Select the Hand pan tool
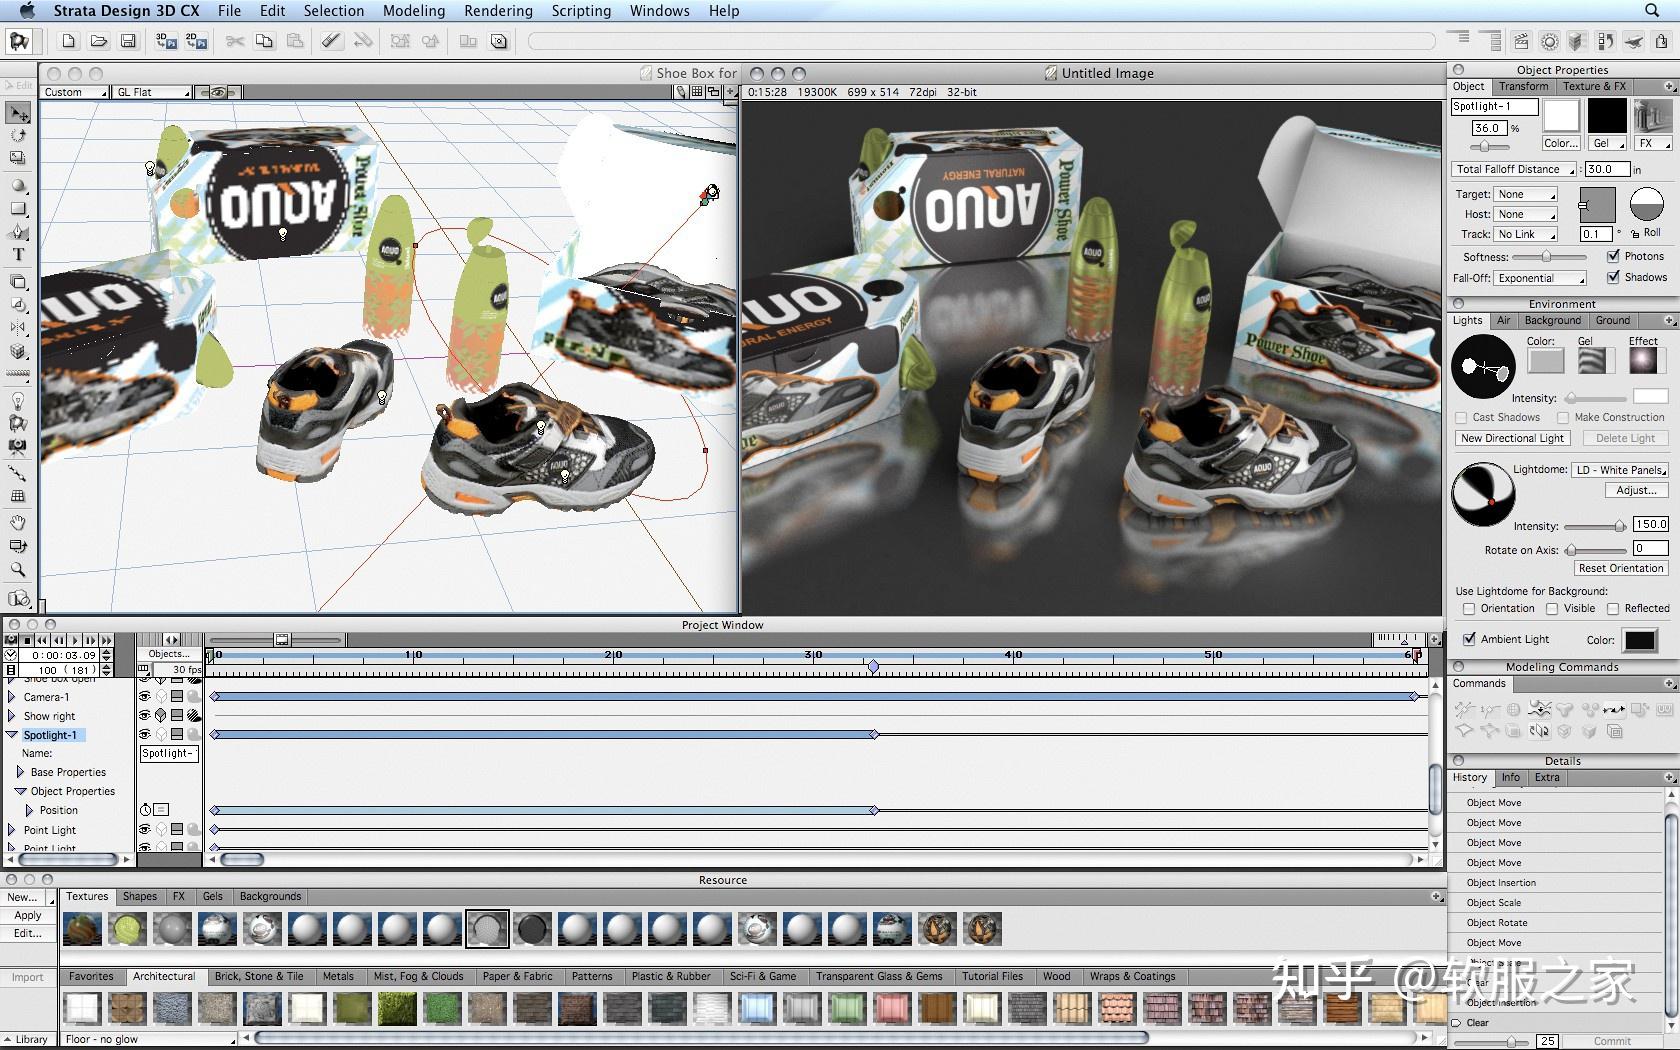The height and width of the screenshot is (1050, 1680). (x=18, y=522)
